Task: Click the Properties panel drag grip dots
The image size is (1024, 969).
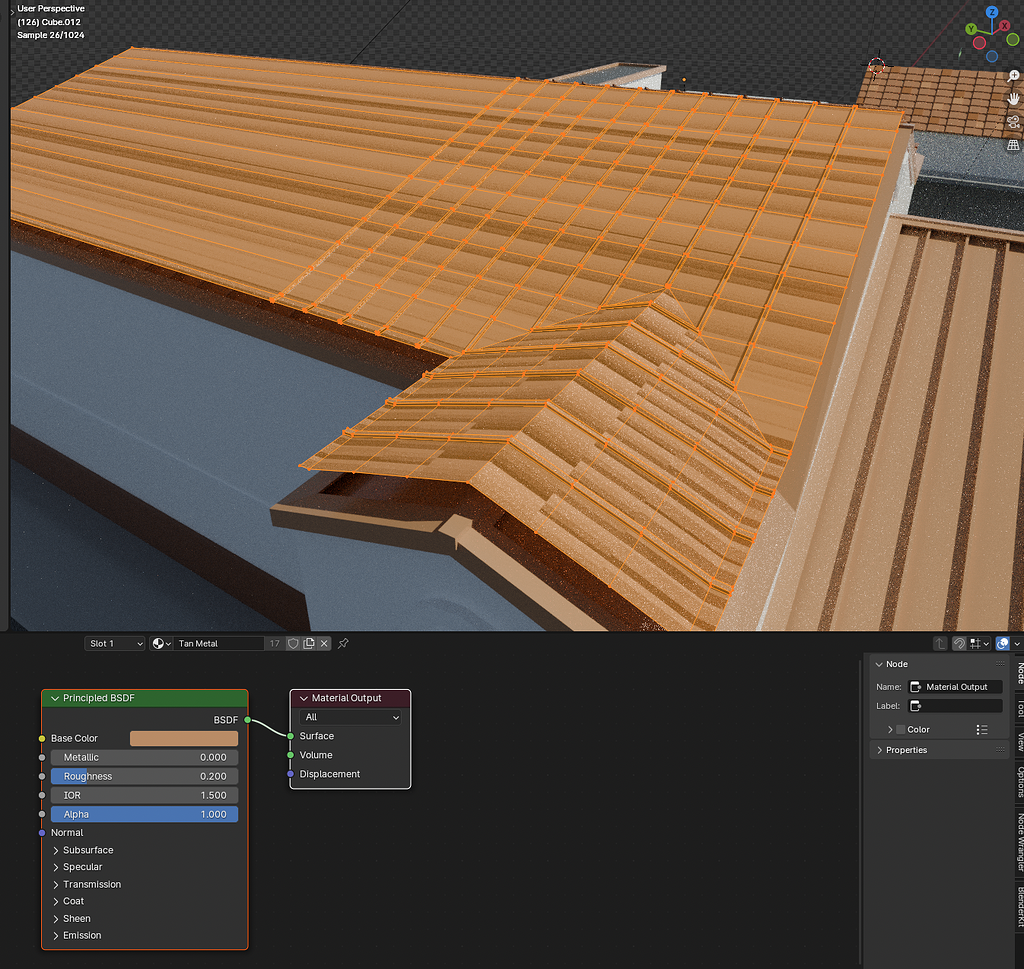Action: point(1000,750)
